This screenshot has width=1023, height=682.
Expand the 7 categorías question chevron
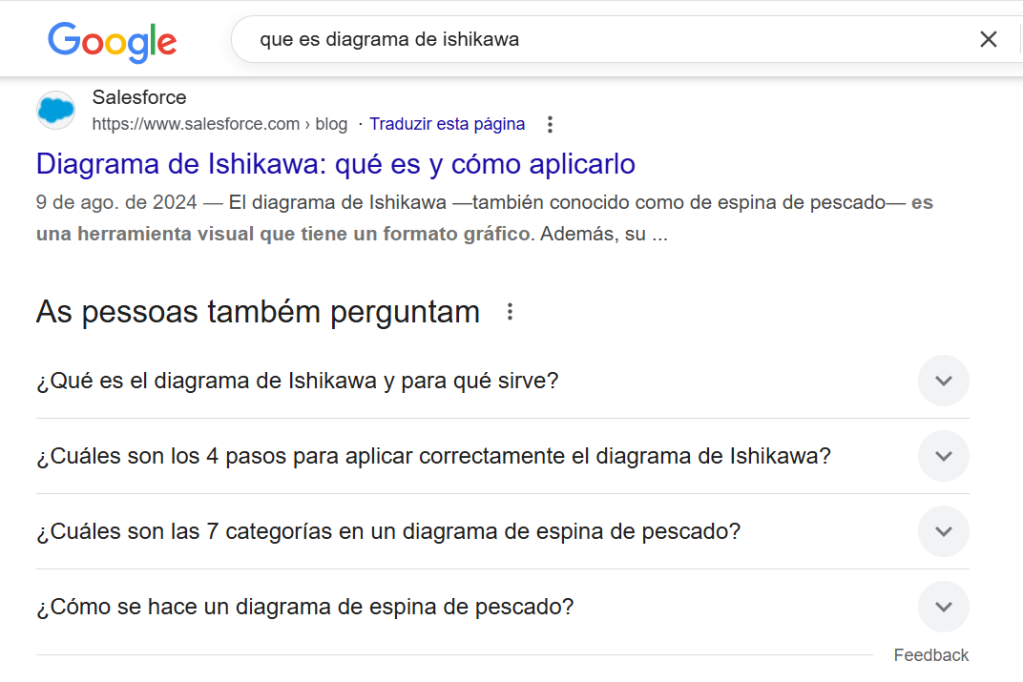pos(943,531)
